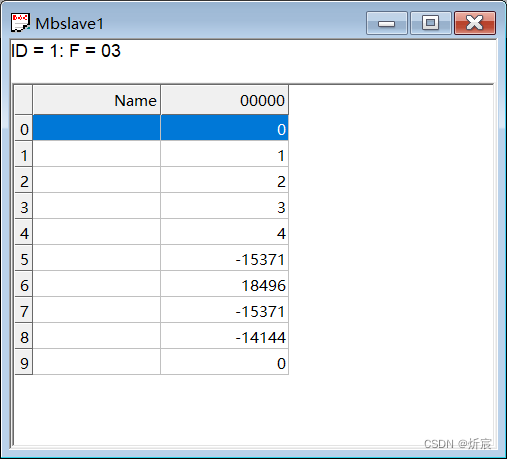
Task: Select the 18496 value cell
Action: click(224, 284)
